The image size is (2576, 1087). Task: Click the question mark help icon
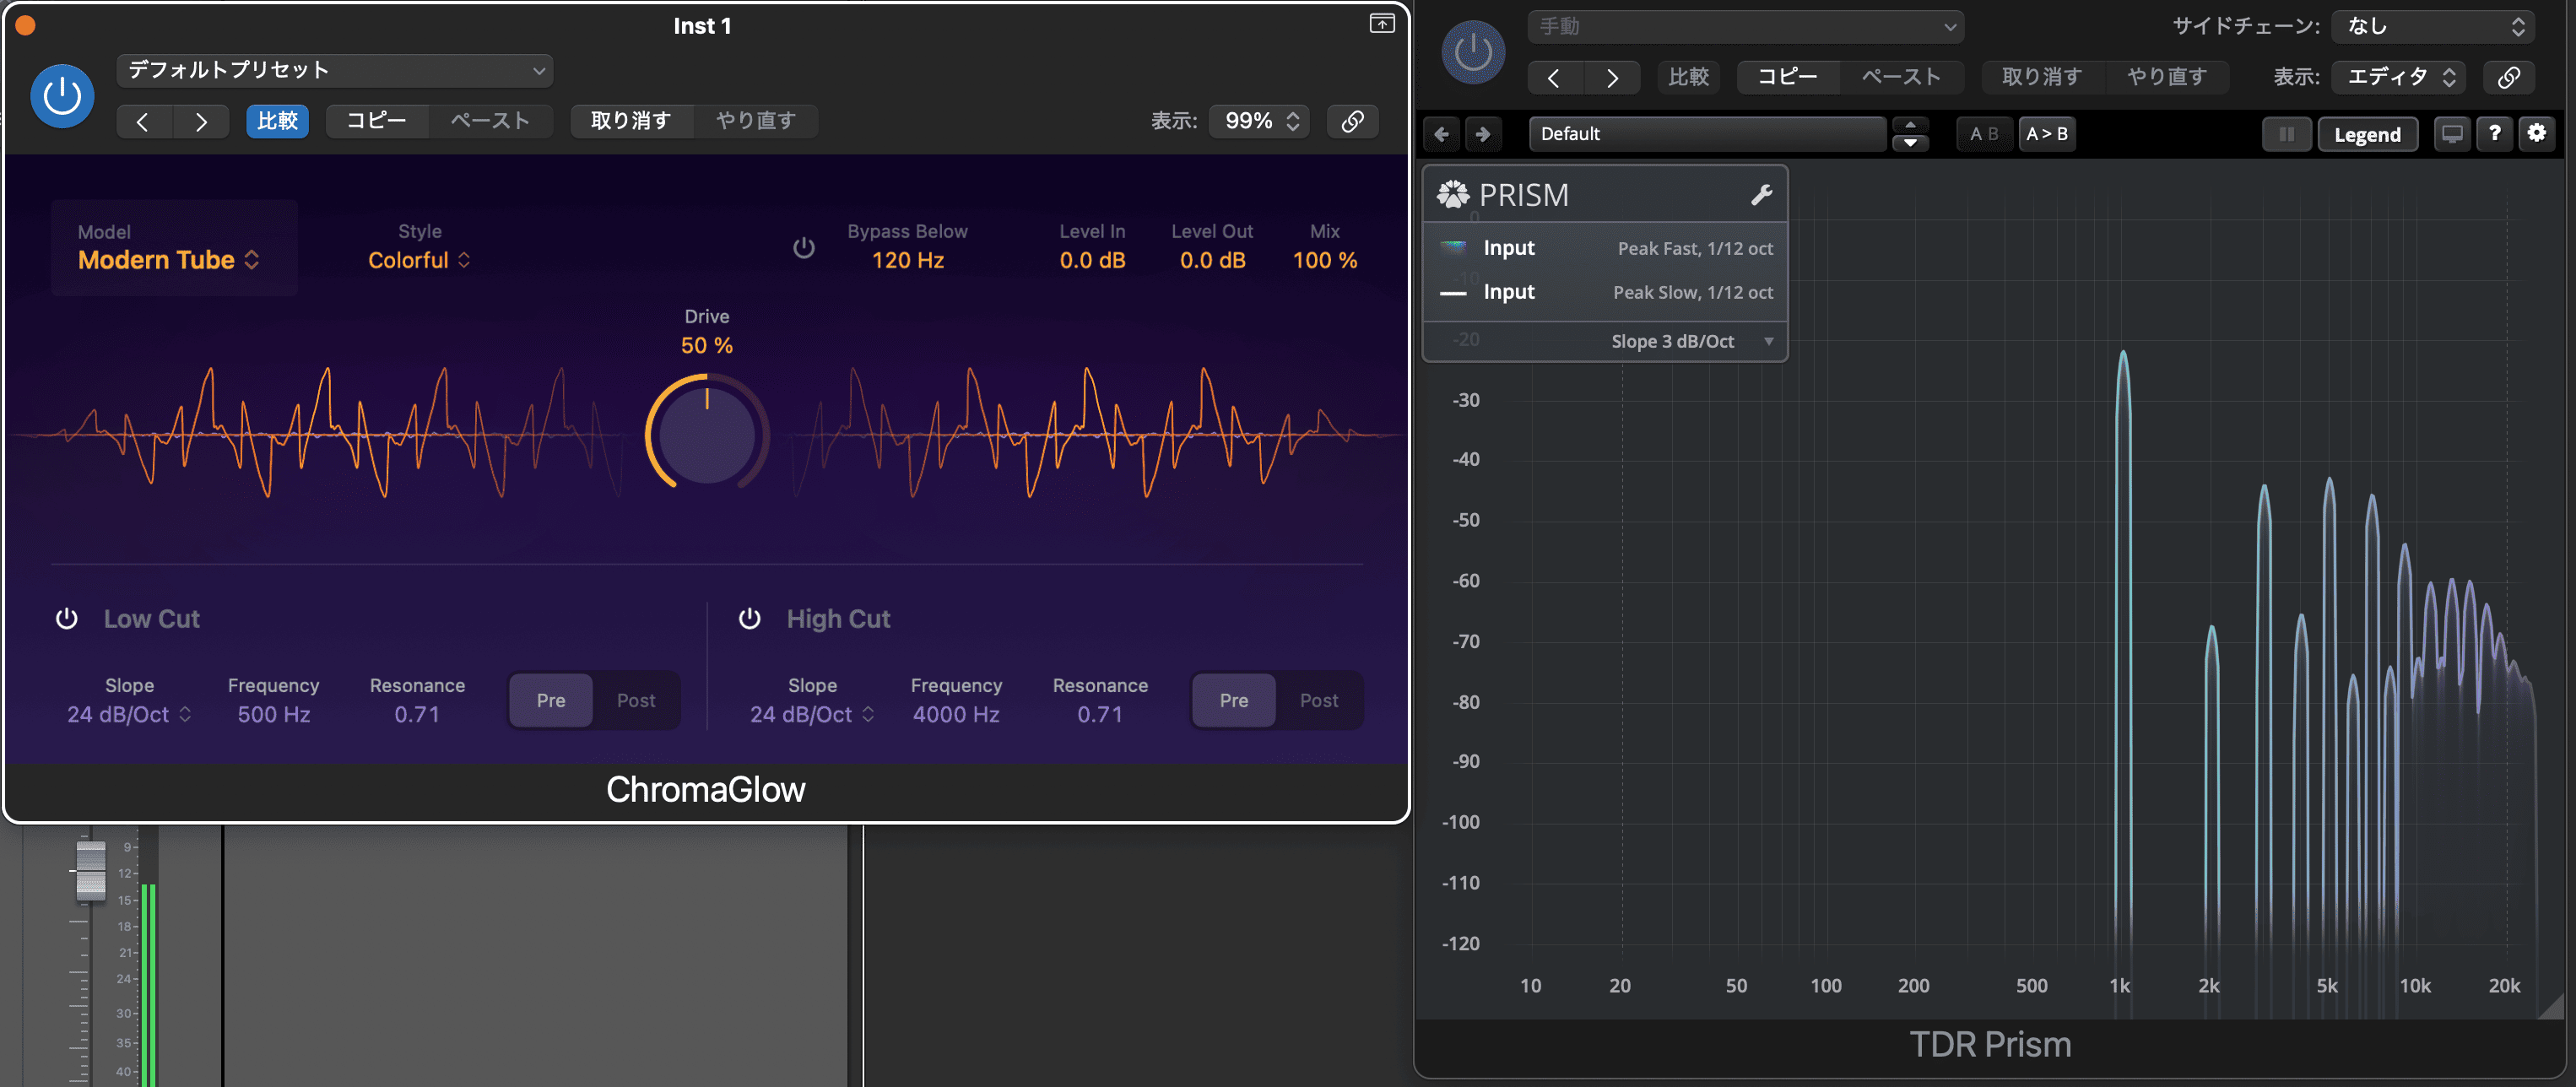tap(2495, 134)
